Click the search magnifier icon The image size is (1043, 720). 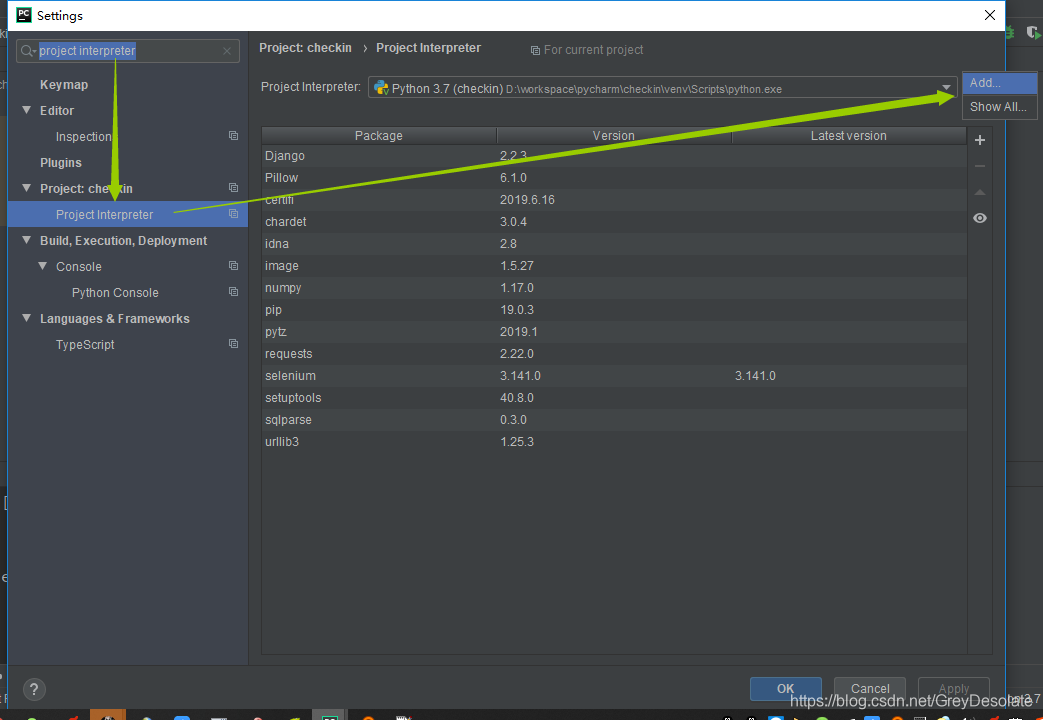point(28,51)
